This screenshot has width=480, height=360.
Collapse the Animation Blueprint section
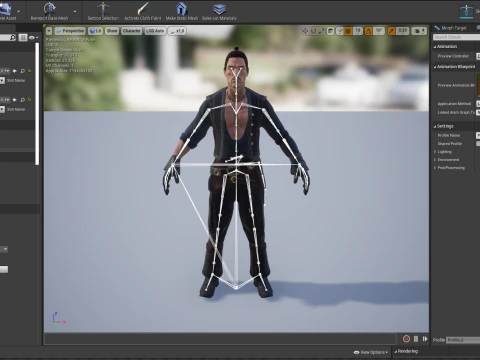coord(435,67)
